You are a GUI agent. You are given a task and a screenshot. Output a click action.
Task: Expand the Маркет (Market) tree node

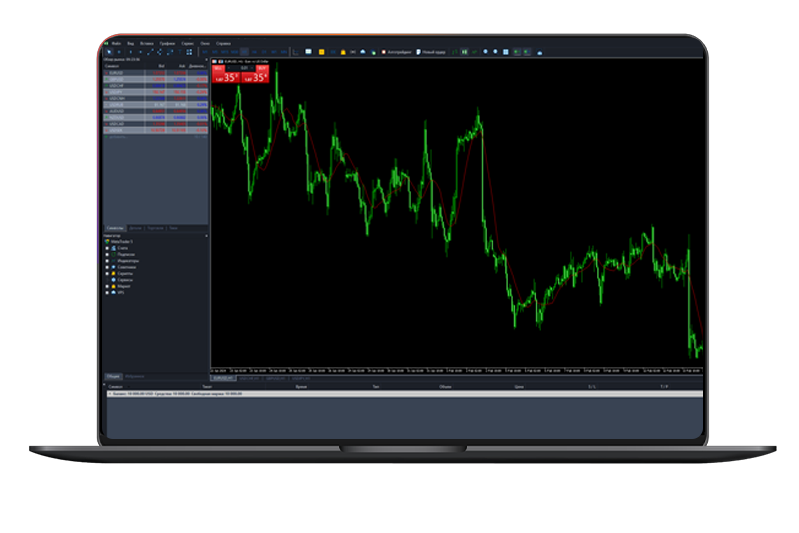click(x=107, y=286)
